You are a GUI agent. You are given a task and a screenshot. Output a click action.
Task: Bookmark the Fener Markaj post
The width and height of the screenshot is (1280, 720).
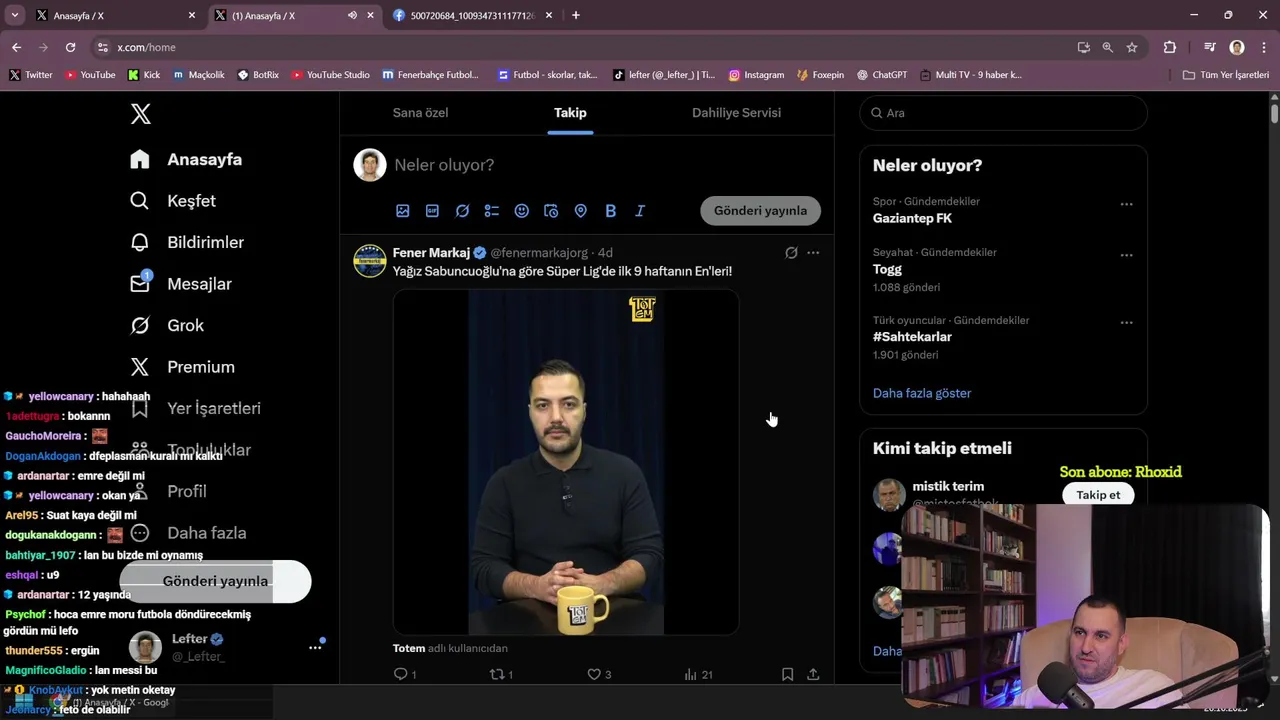(788, 675)
